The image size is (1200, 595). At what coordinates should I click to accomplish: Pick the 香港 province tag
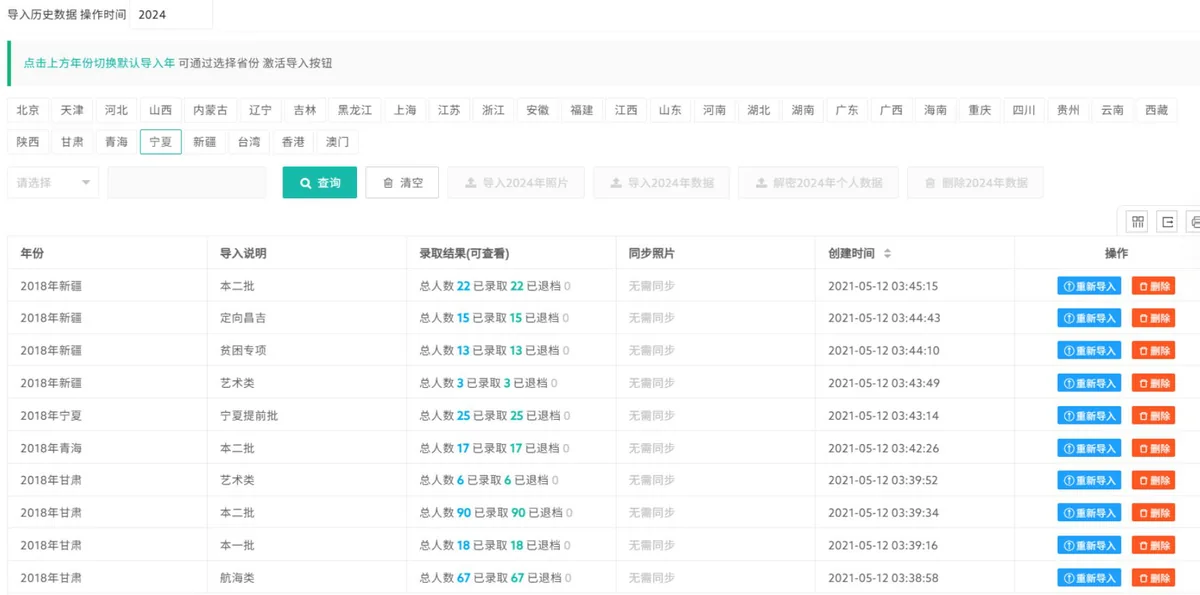coord(292,142)
